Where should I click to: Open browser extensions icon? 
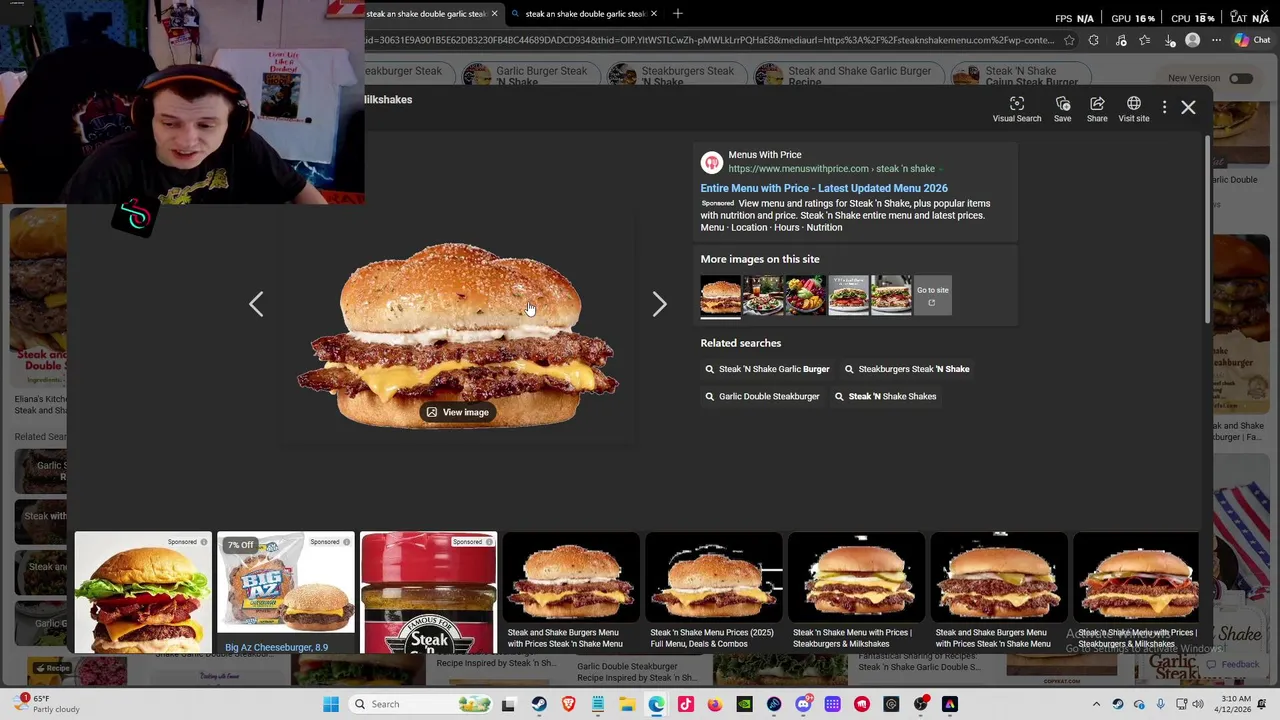1093,40
